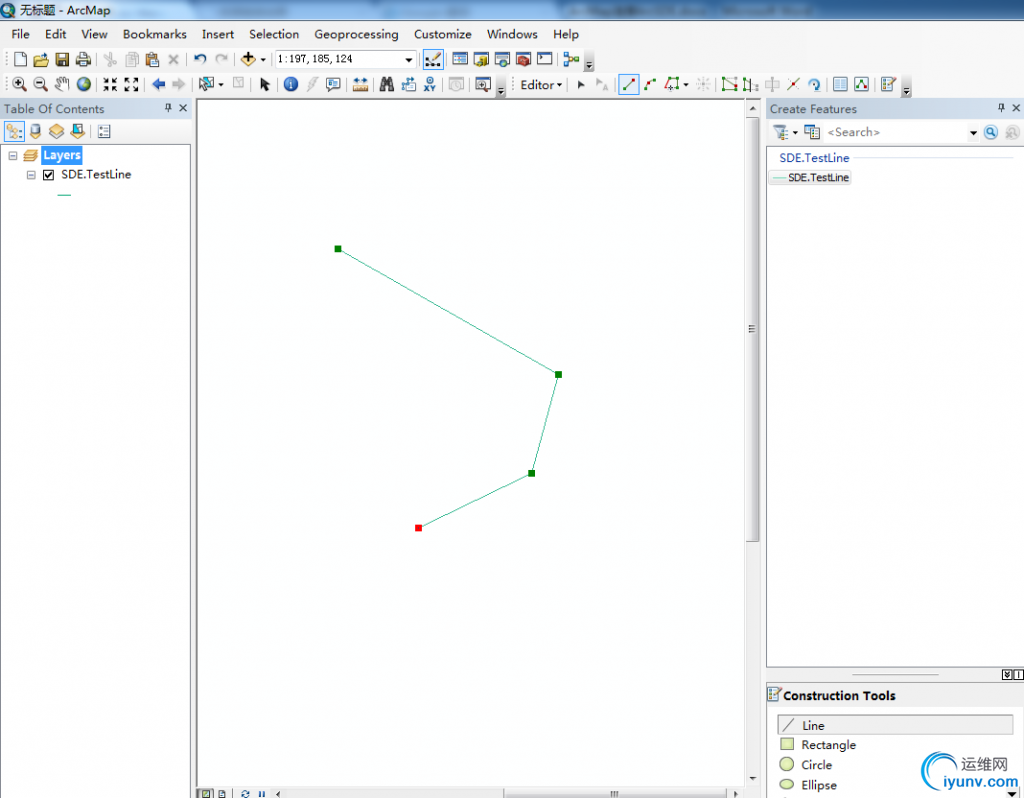This screenshot has width=1024, height=798.
Task: Open the map scale dropdown
Action: [409, 59]
